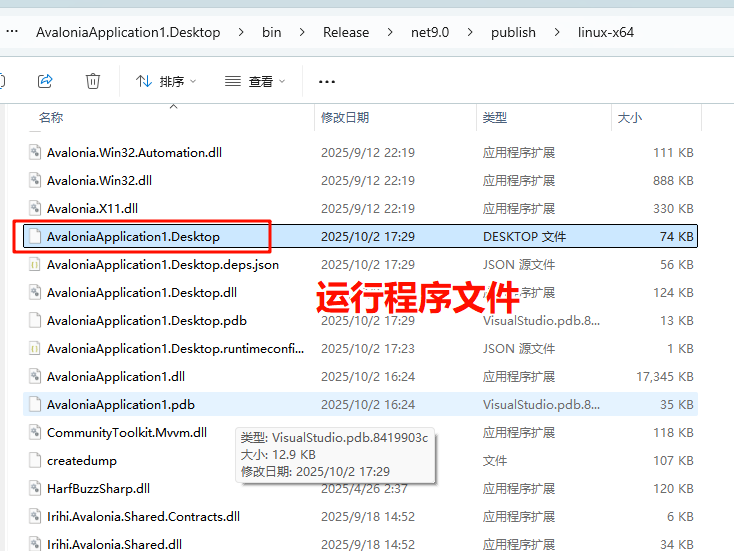Viewport: 734px width, 551px height.
Task: Click the linux-x64 breadcrumb
Action: (606, 32)
